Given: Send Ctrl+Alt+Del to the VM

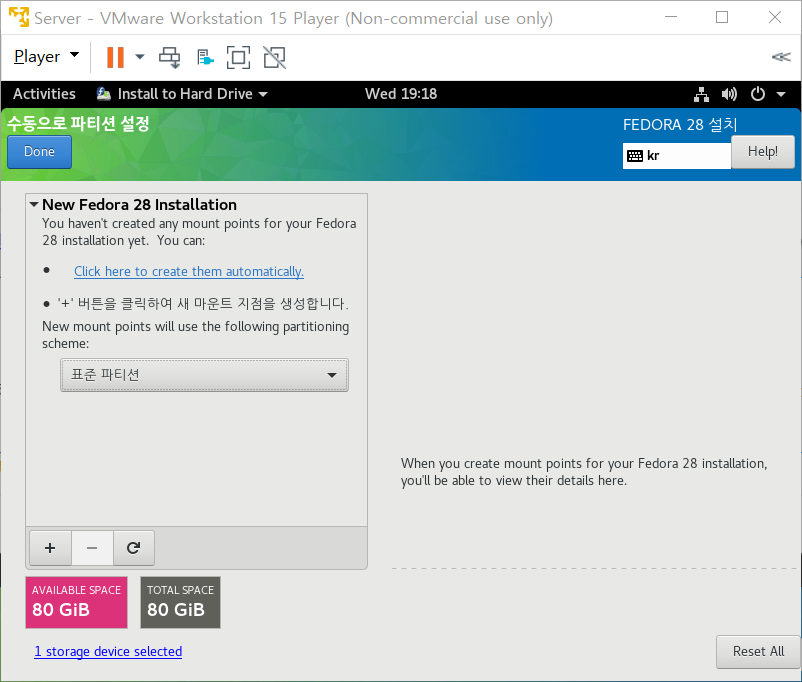Looking at the screenshot, I should click(169, 57).
